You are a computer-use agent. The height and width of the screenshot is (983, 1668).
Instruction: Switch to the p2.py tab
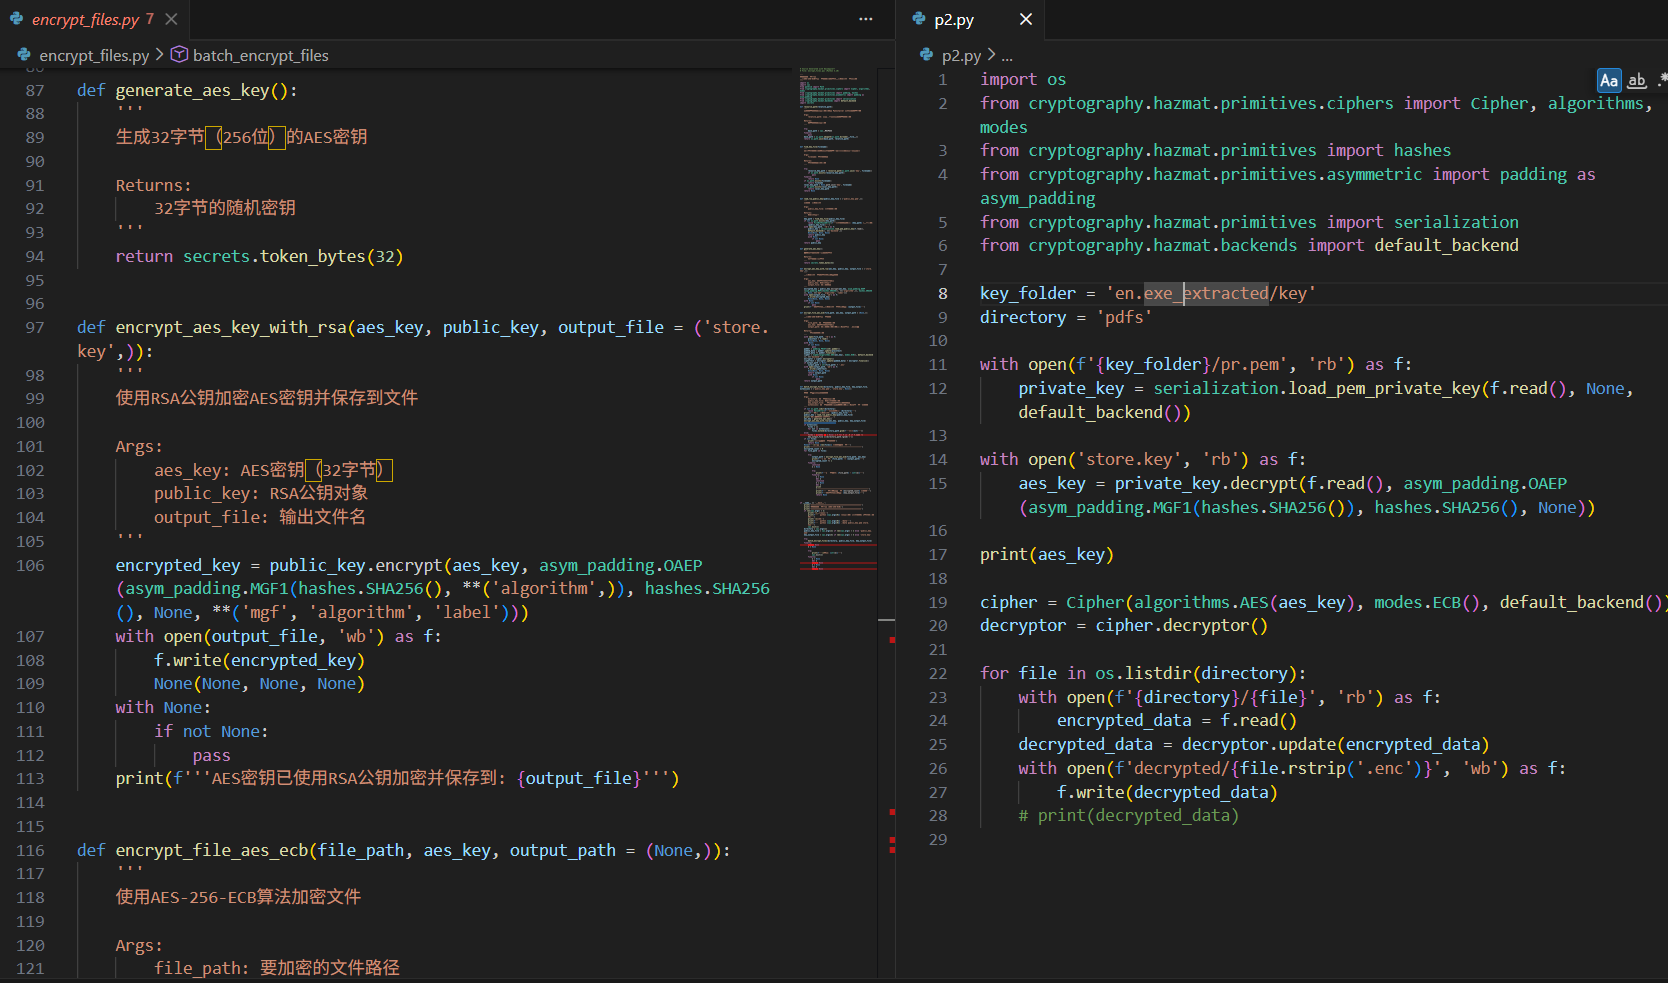[953, 19]
